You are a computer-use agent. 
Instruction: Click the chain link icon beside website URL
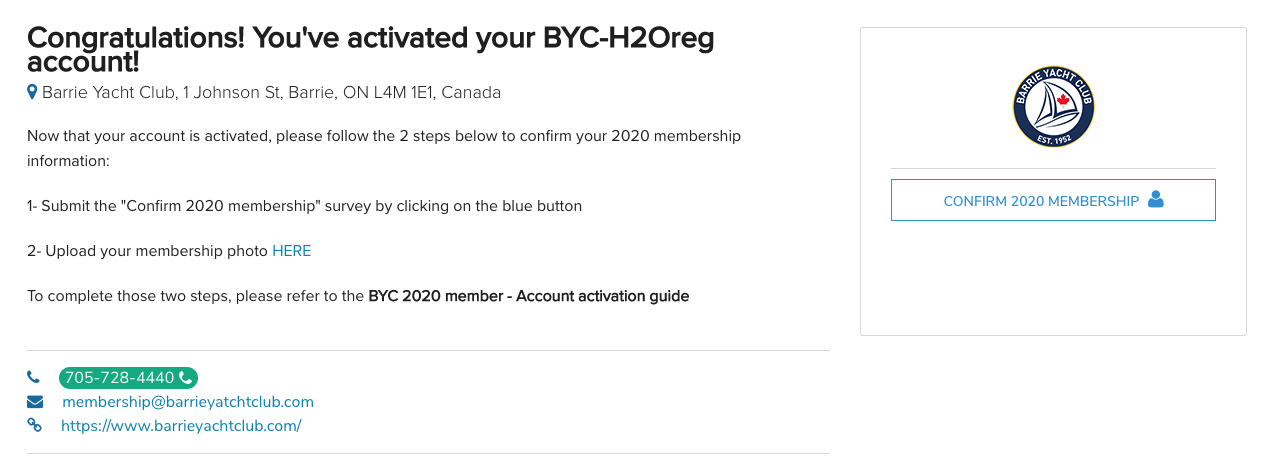click(34, 425)
